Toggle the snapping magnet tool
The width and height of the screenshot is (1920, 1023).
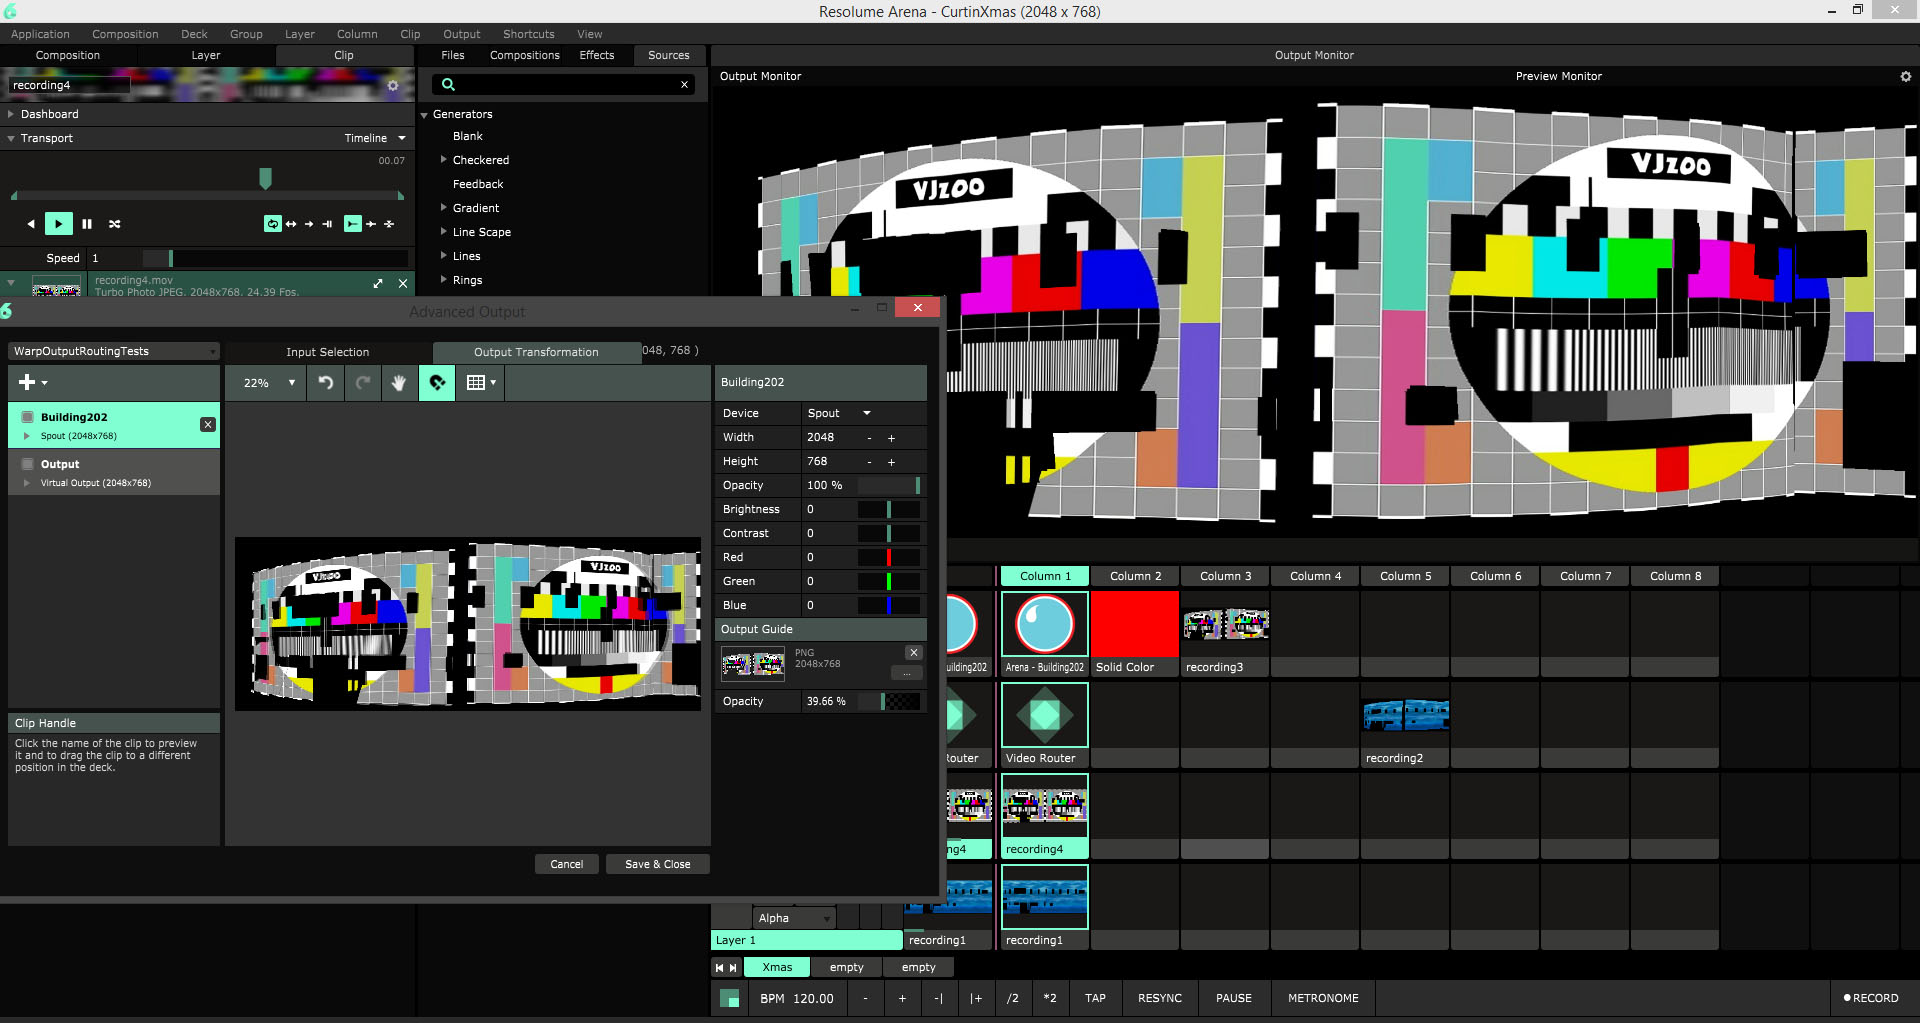coord(437,383)
